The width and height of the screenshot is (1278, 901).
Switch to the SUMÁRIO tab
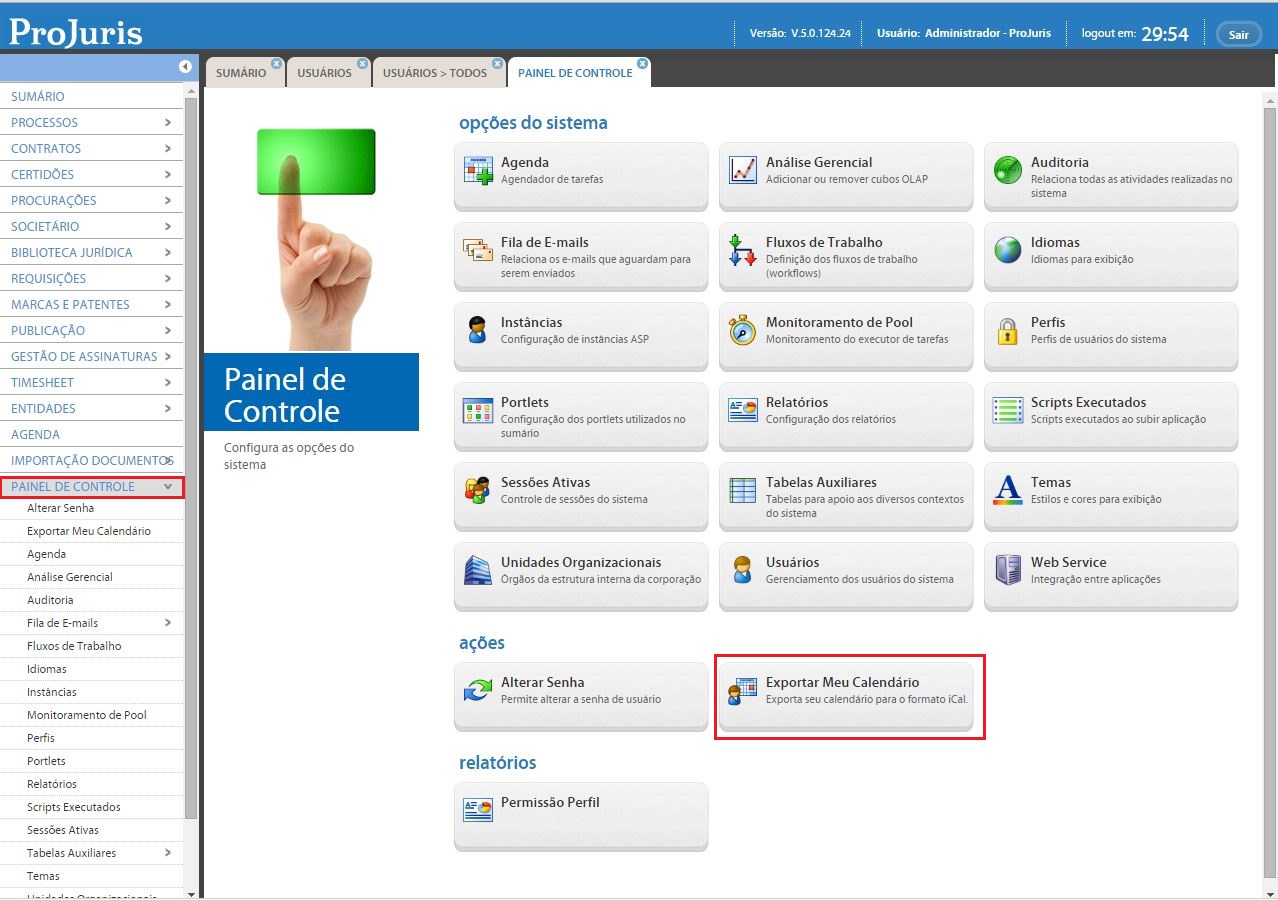(x=241, y=73)
